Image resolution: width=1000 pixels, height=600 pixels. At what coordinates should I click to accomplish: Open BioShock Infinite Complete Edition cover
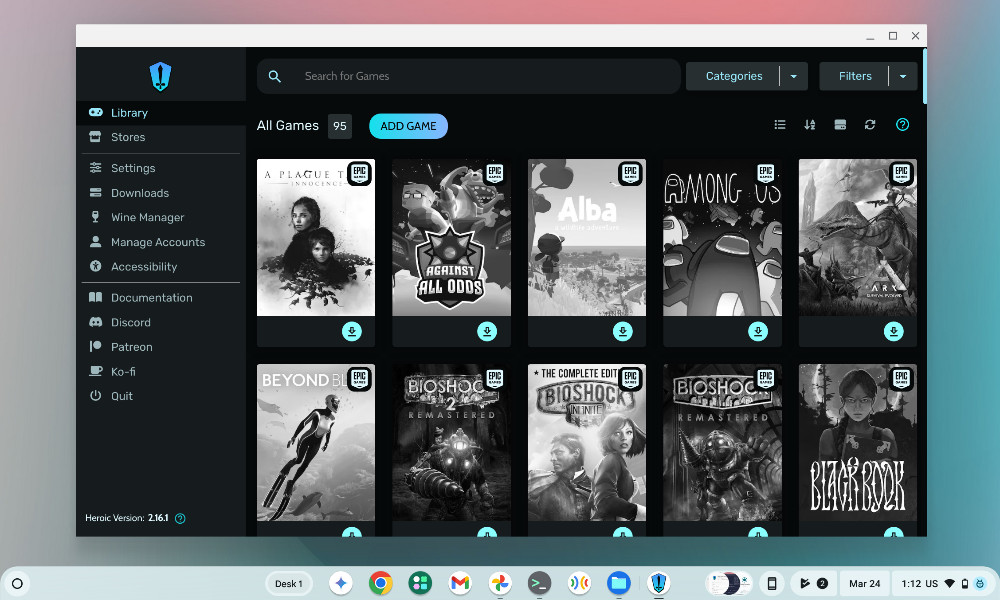pyautogui.click(x=587, y=443)
